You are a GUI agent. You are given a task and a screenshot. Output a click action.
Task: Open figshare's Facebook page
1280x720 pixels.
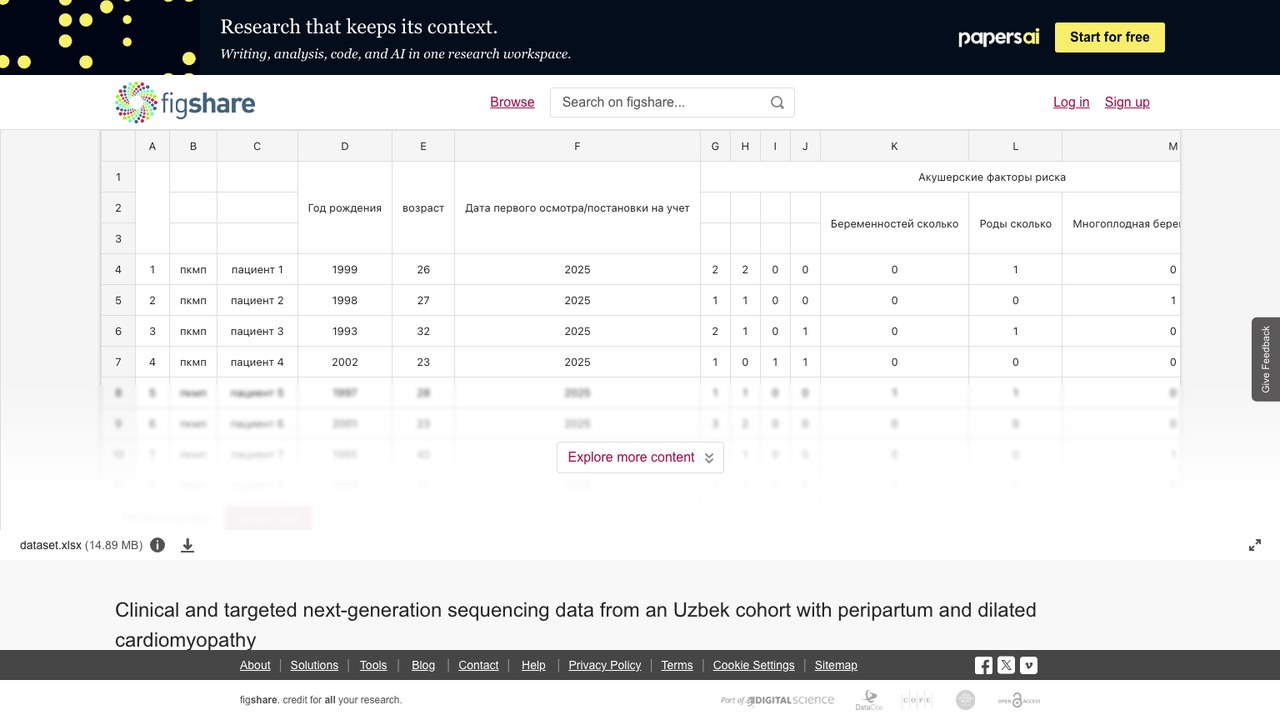(x=984, y=665)
